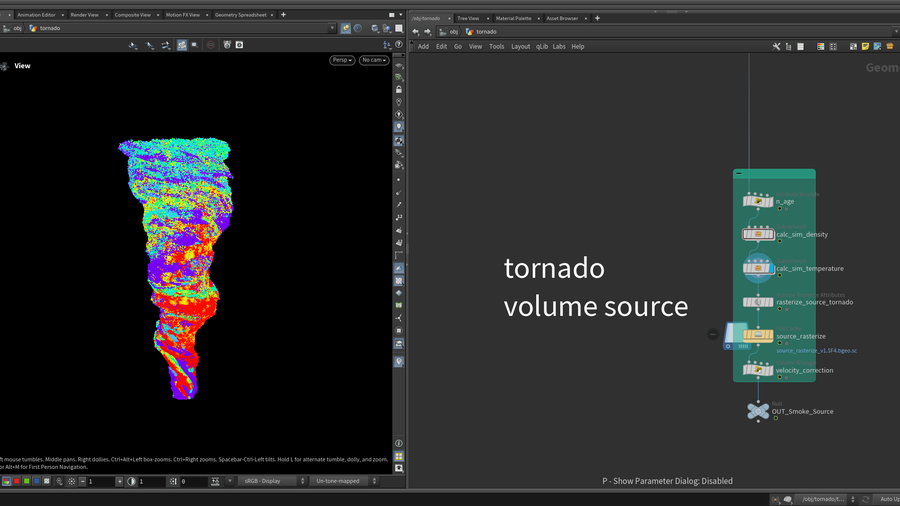The height and width of the screenshot is (506, 900).
Task: Click the source_rasterize file cache node
Action: [x=758, y=336]
